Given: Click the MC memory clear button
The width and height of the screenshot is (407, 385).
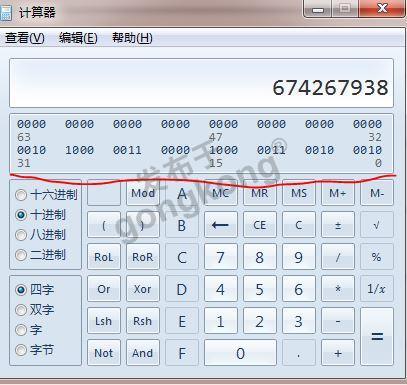Looking at the screenshot, I should [x=221, y=193].
